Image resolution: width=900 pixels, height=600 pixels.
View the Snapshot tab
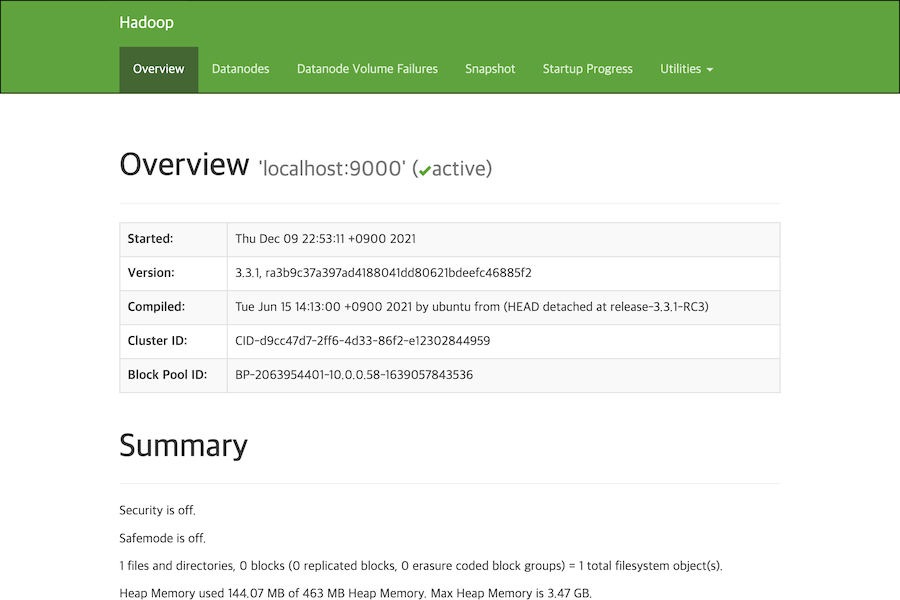[490, 69]
